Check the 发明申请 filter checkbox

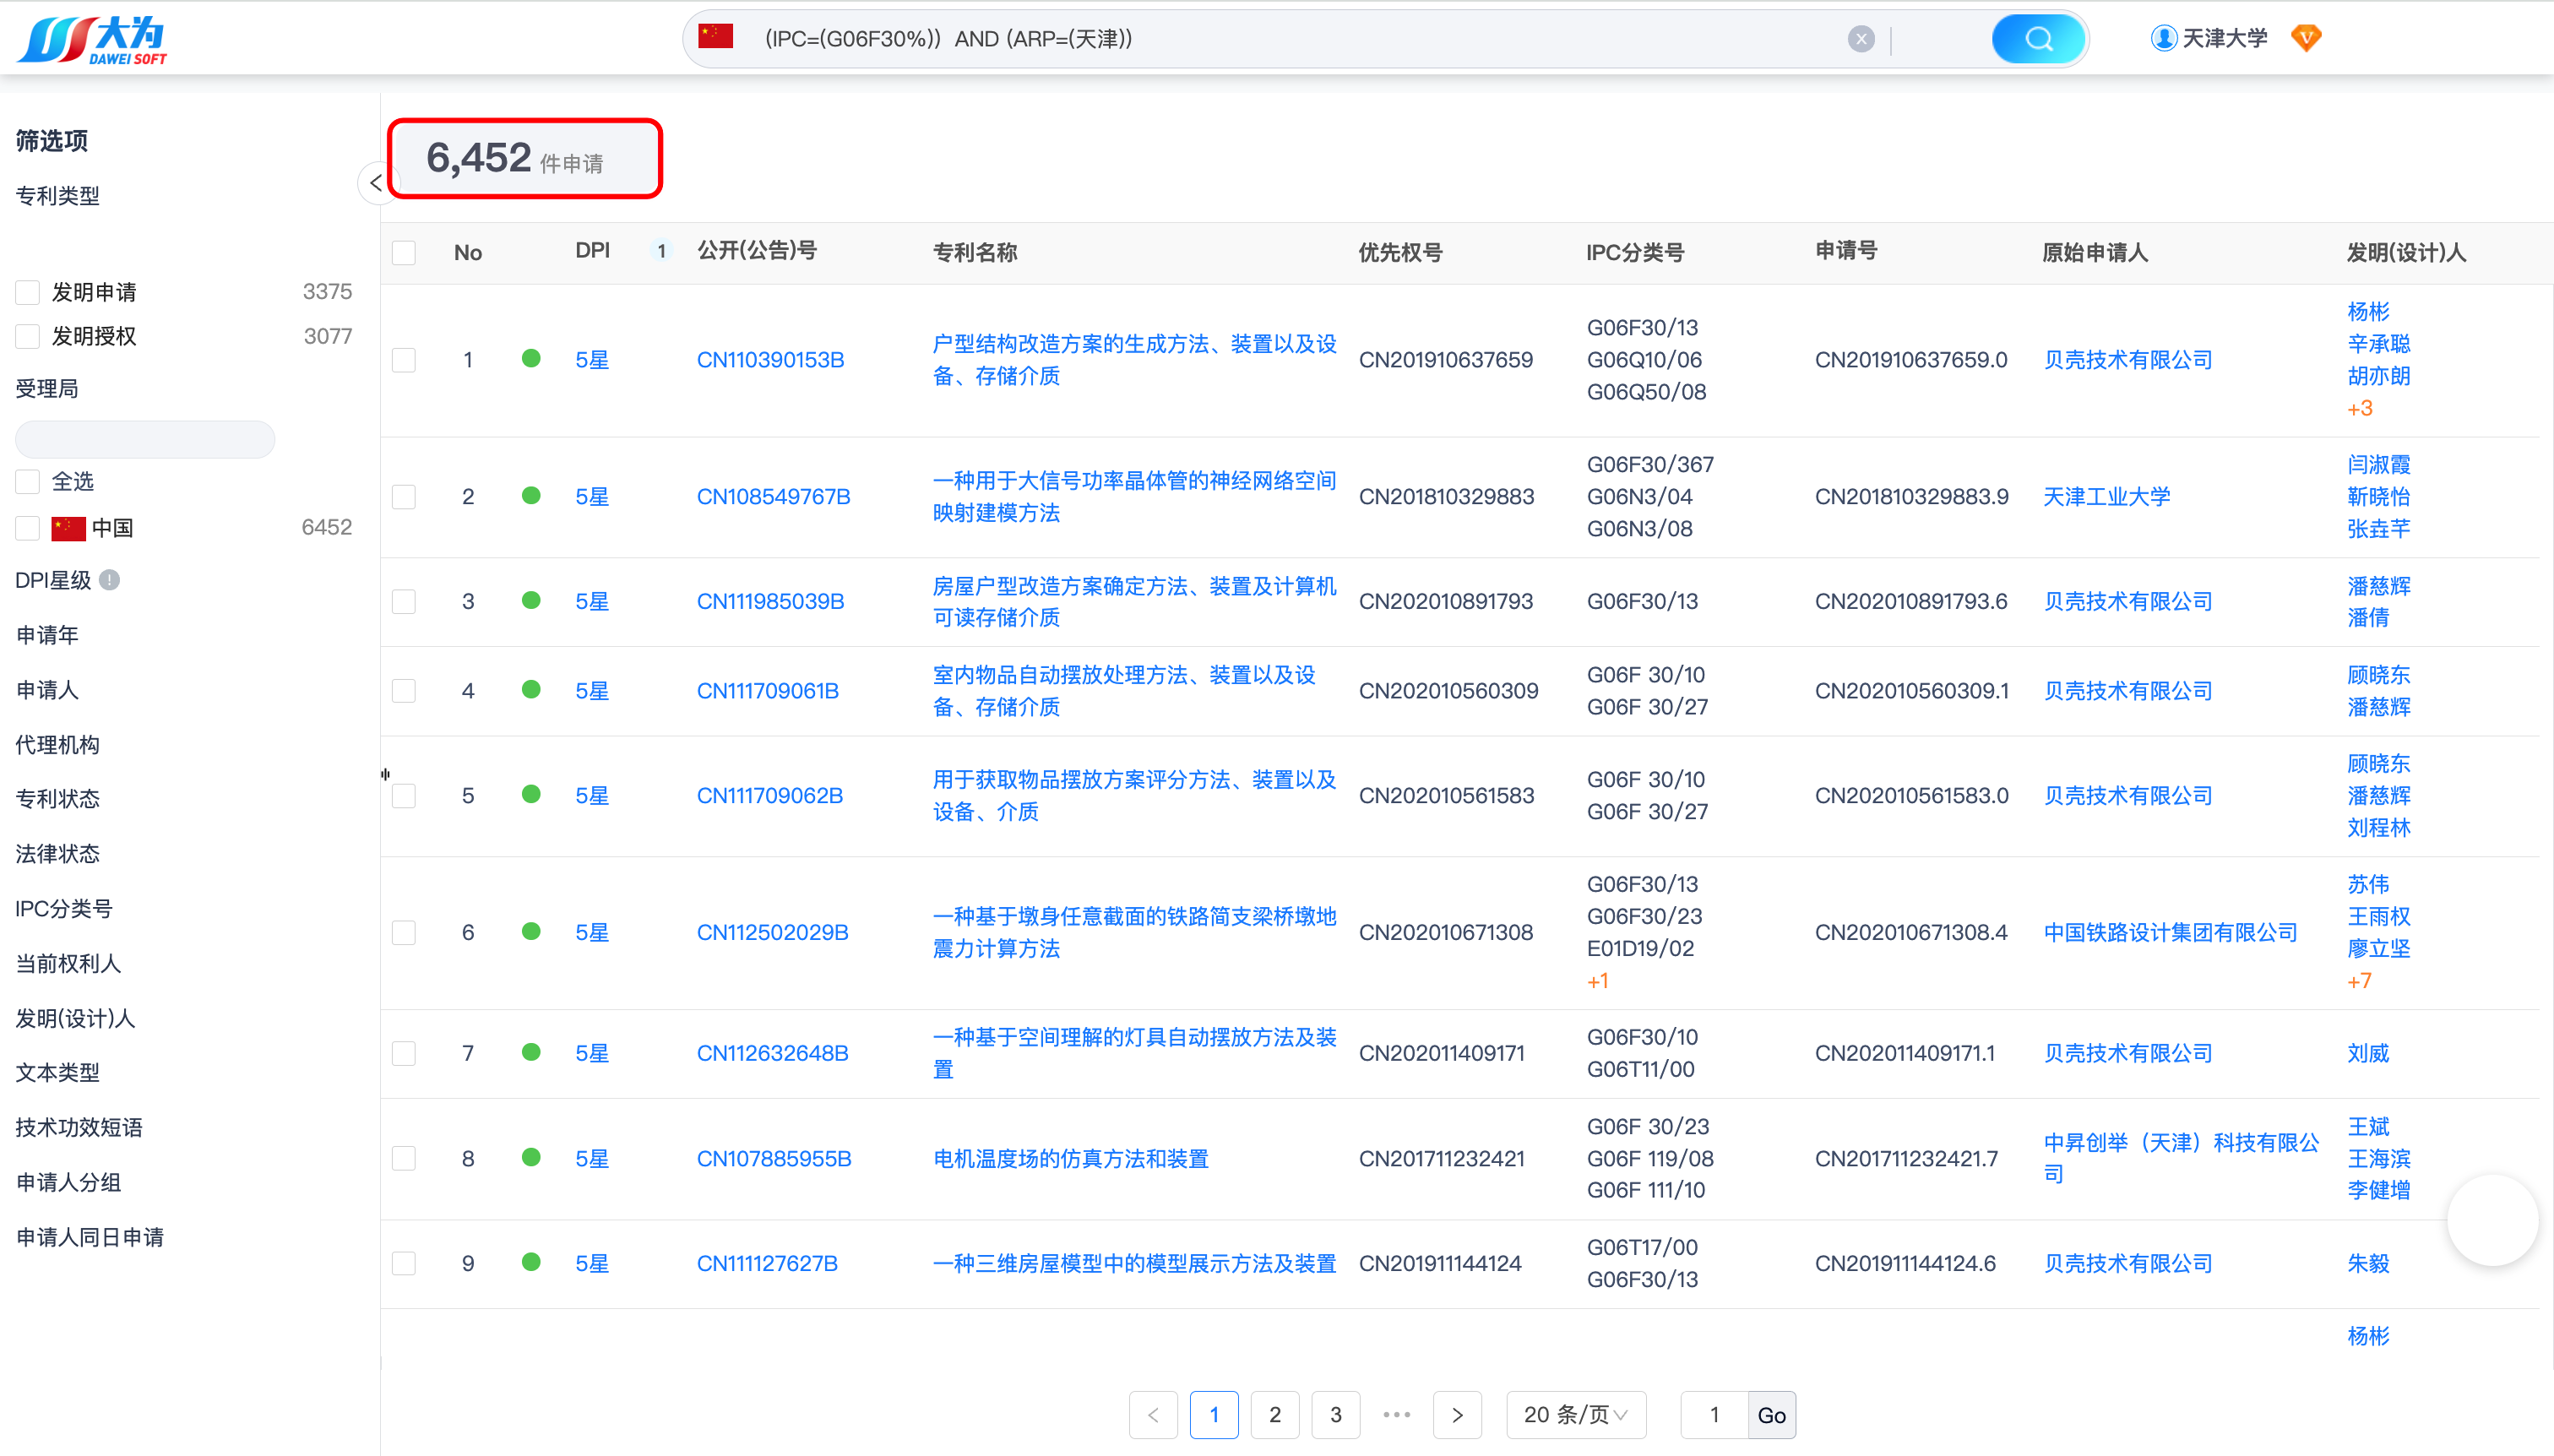point(28,292)
